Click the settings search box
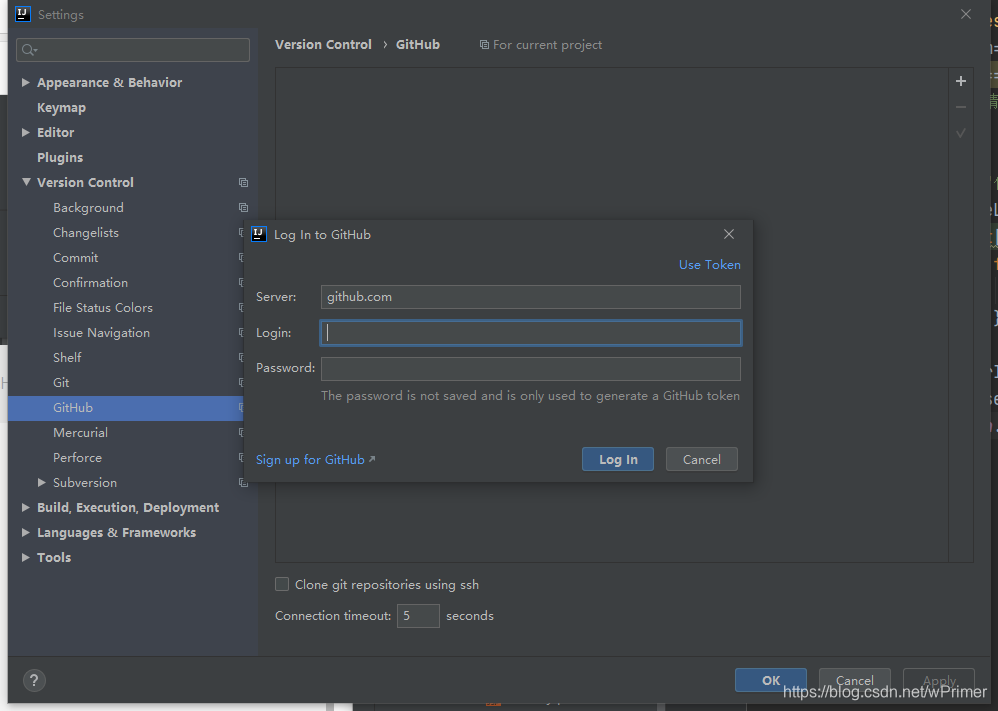 click(x=133, y=50)
